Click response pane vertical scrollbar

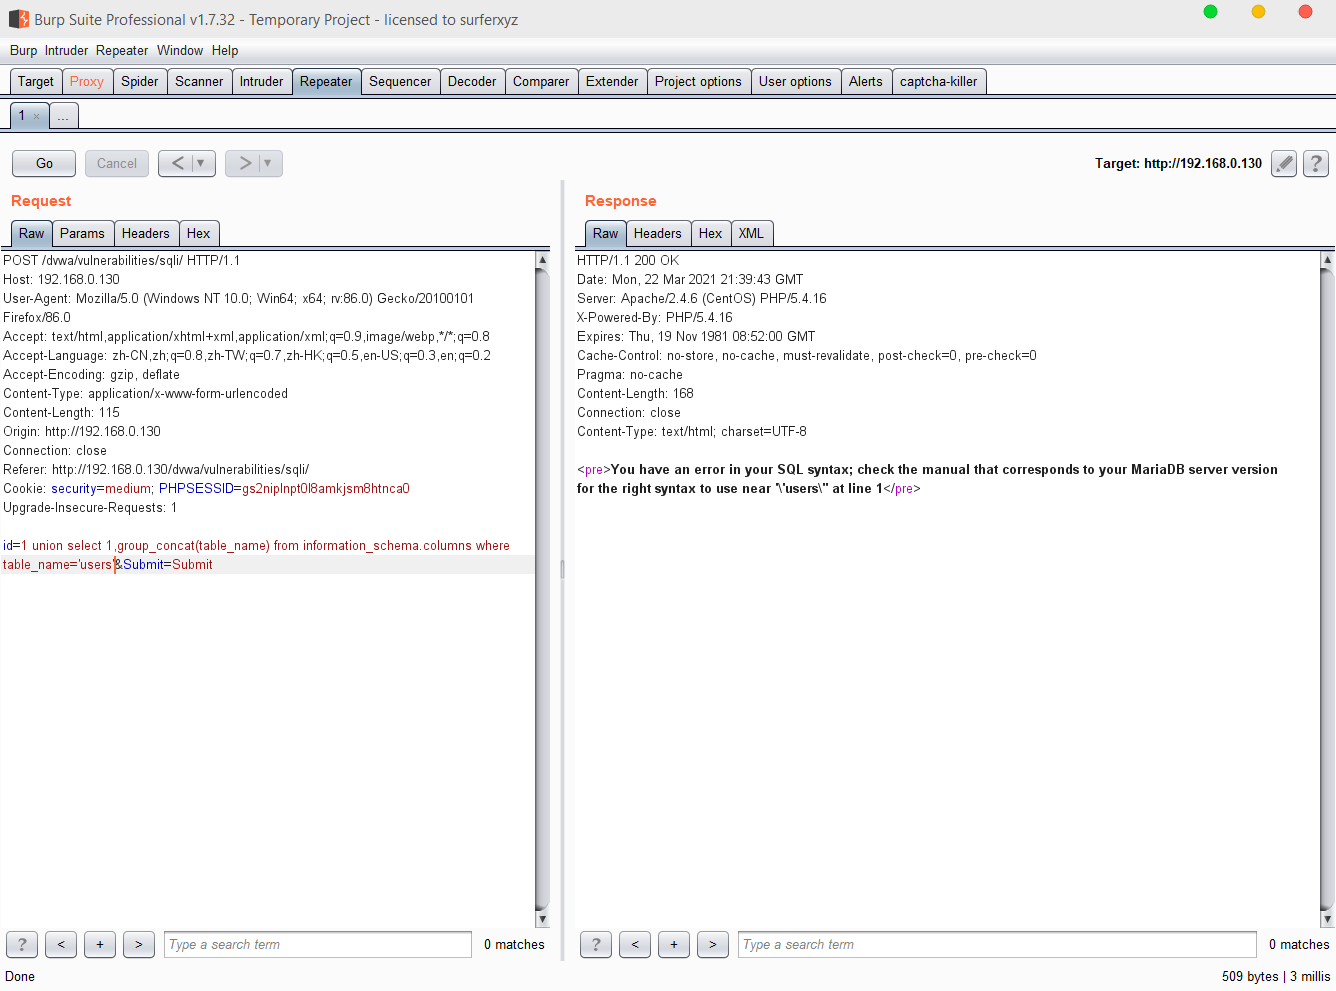tap(1328, 589)
